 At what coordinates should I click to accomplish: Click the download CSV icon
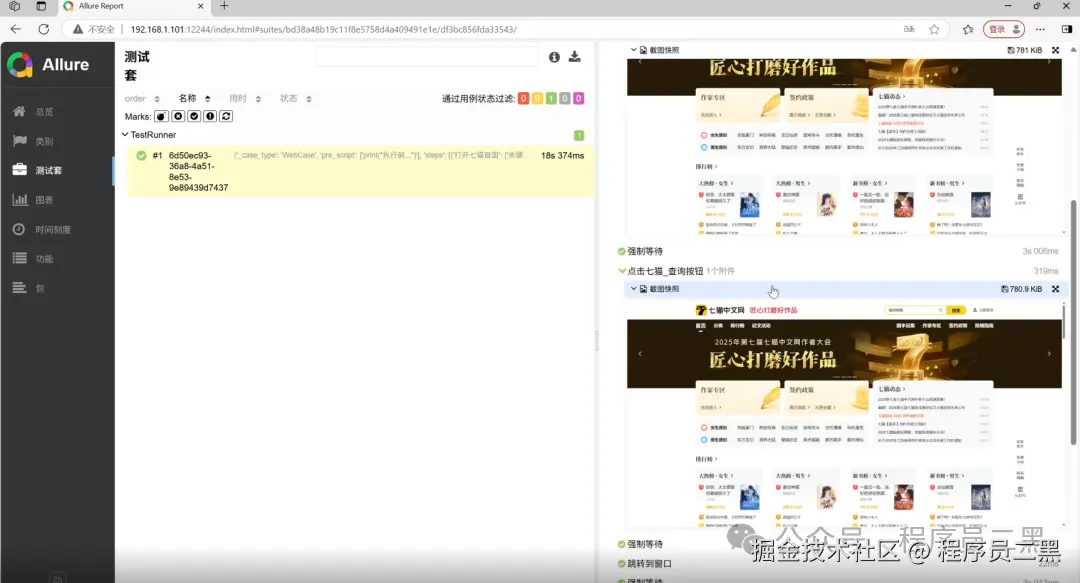(x=574, y=57)
